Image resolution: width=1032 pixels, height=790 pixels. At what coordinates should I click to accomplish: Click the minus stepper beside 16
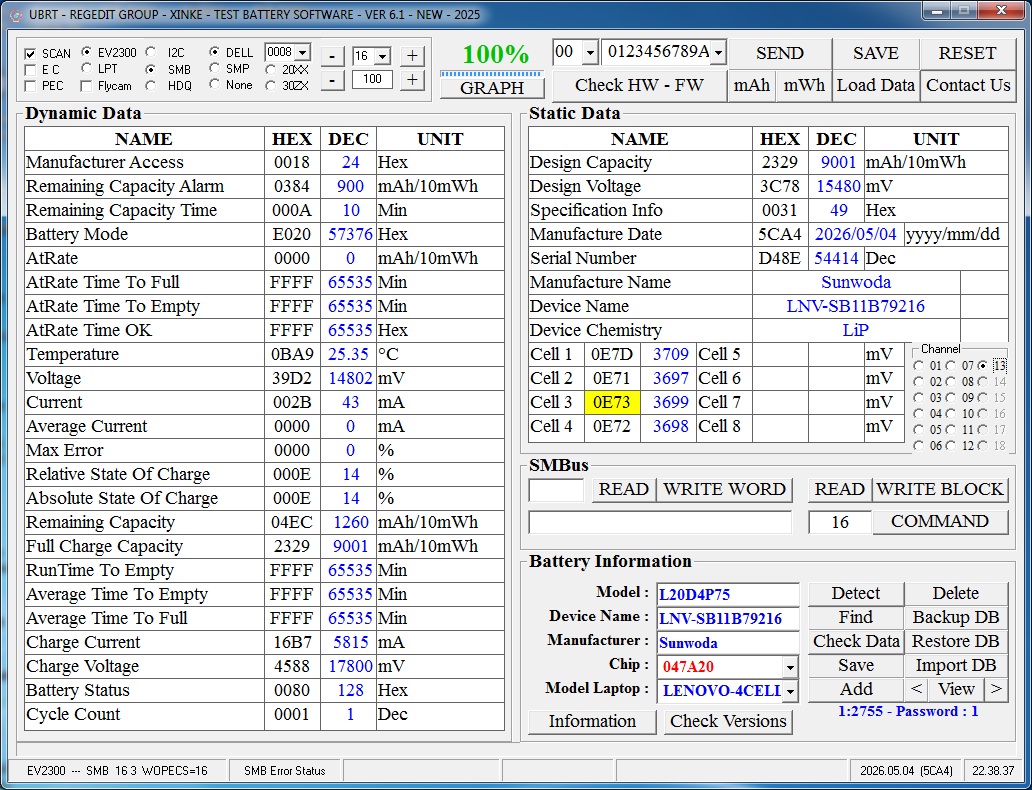tap(332, 56)
